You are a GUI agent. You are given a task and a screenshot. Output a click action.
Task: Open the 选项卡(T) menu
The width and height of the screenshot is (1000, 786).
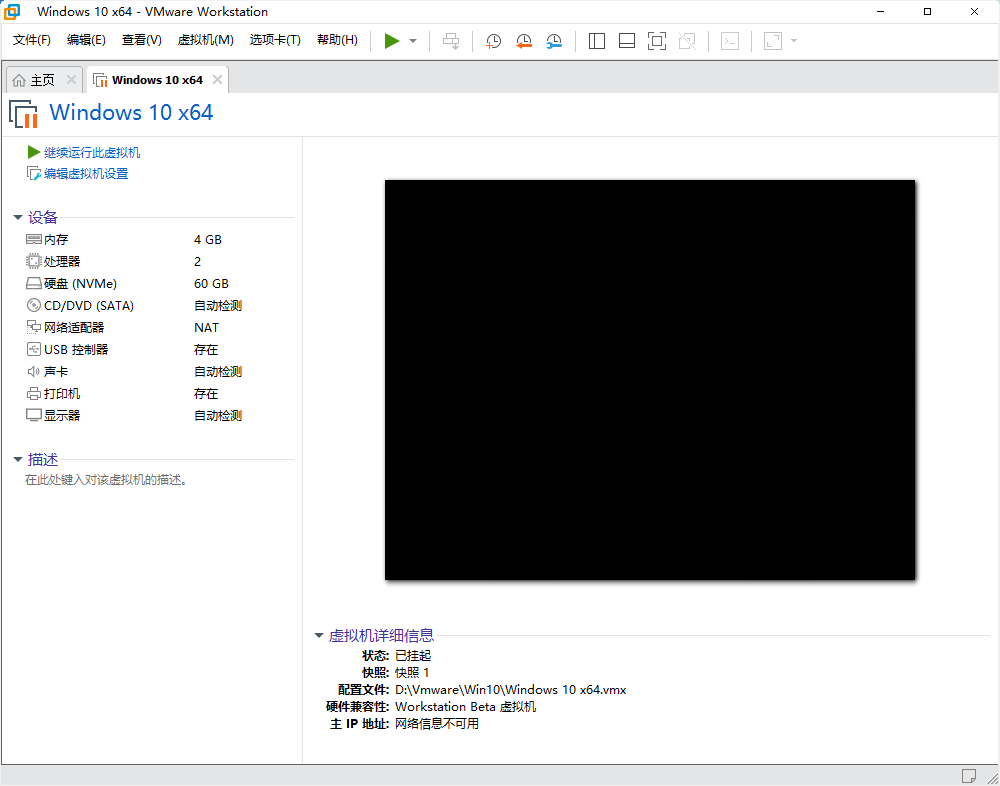(x=275, y=40)
